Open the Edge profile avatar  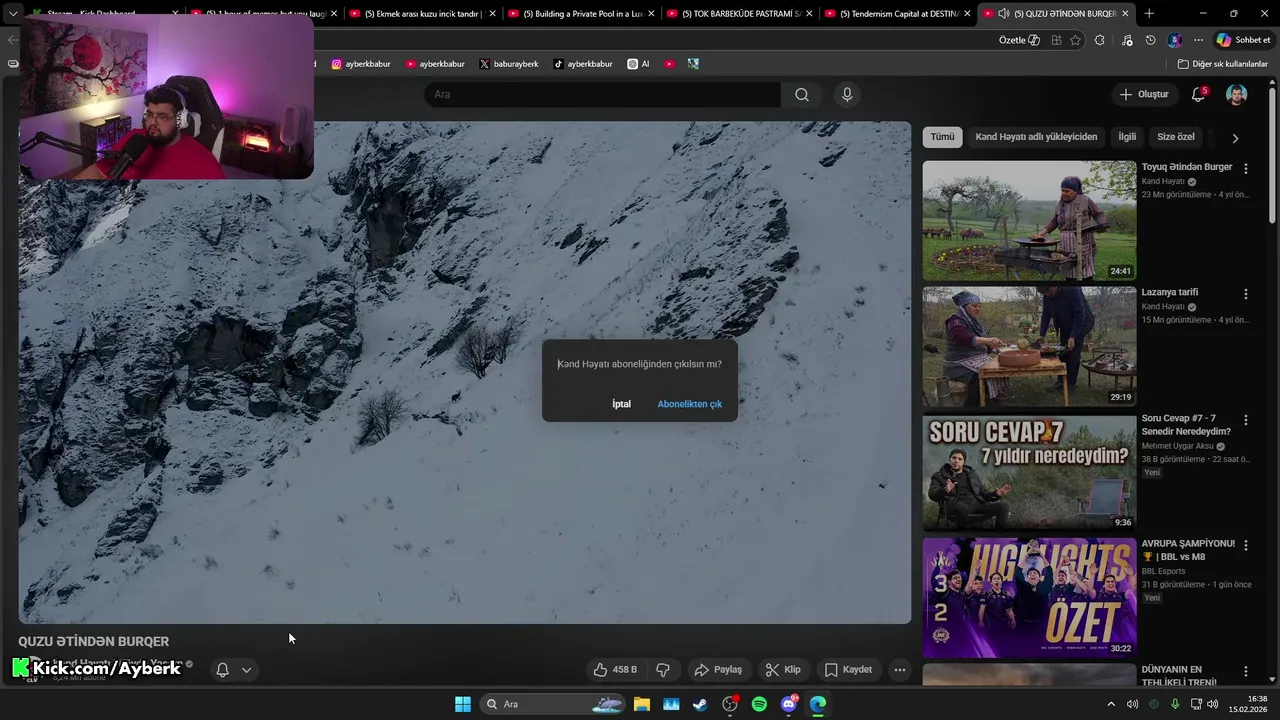point(1175,40)
